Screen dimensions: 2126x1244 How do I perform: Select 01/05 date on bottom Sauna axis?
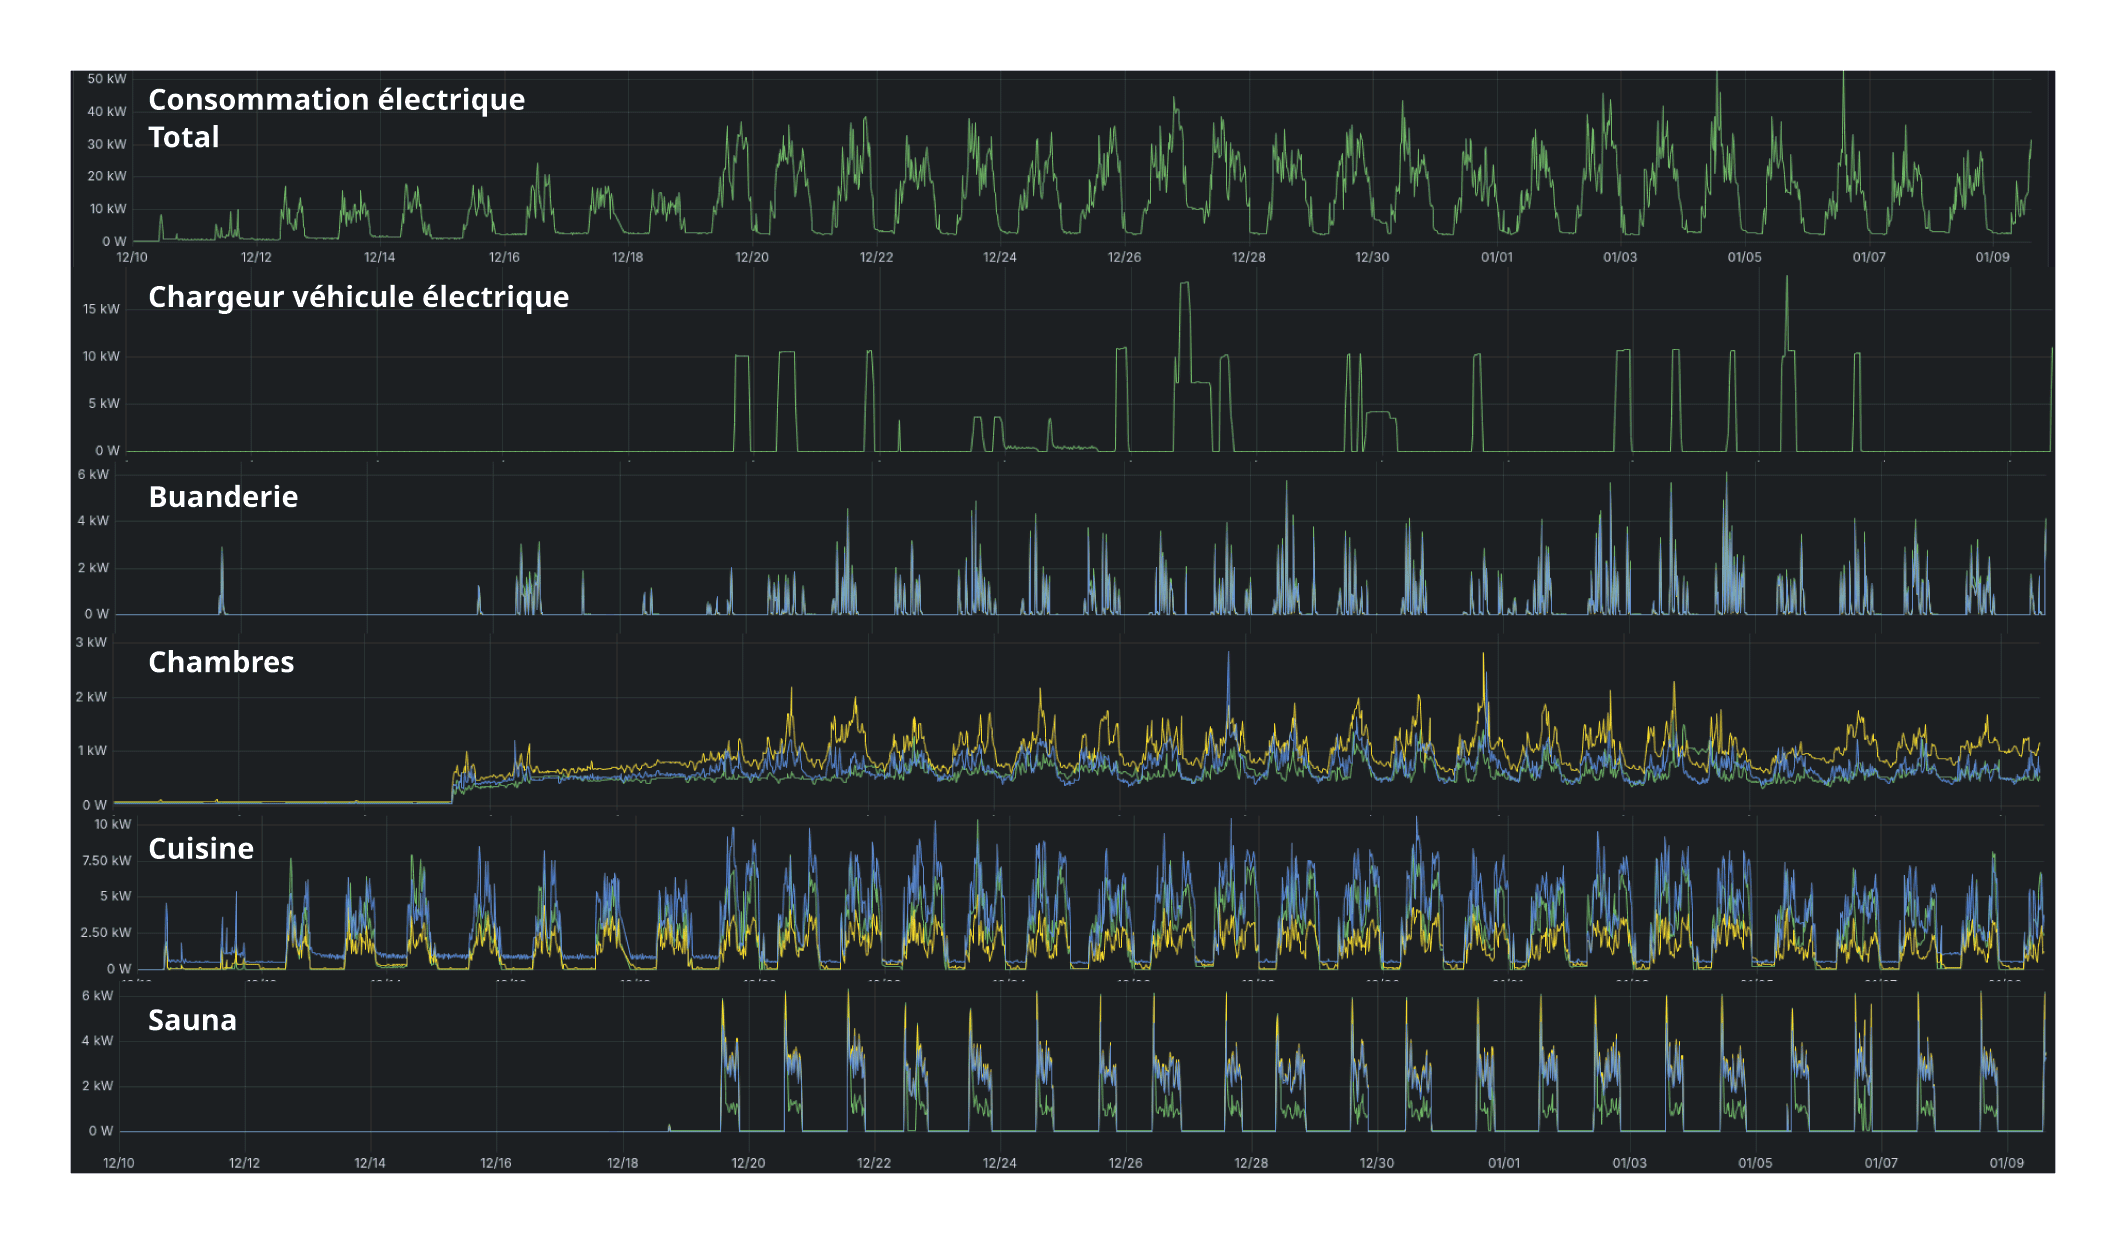1755,1163
